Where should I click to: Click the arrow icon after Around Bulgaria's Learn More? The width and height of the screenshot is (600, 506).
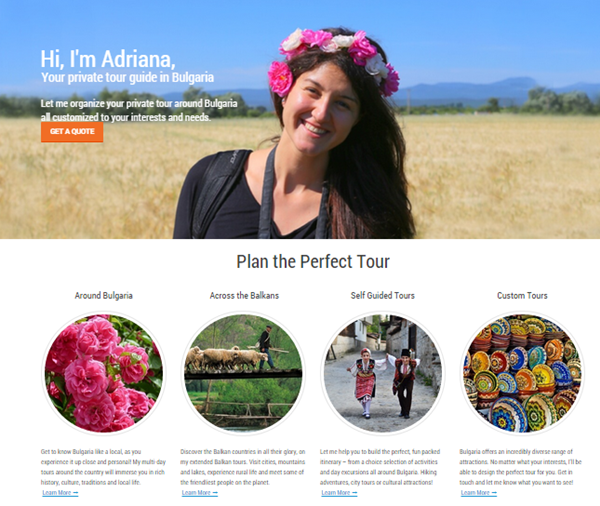[75, 493]
